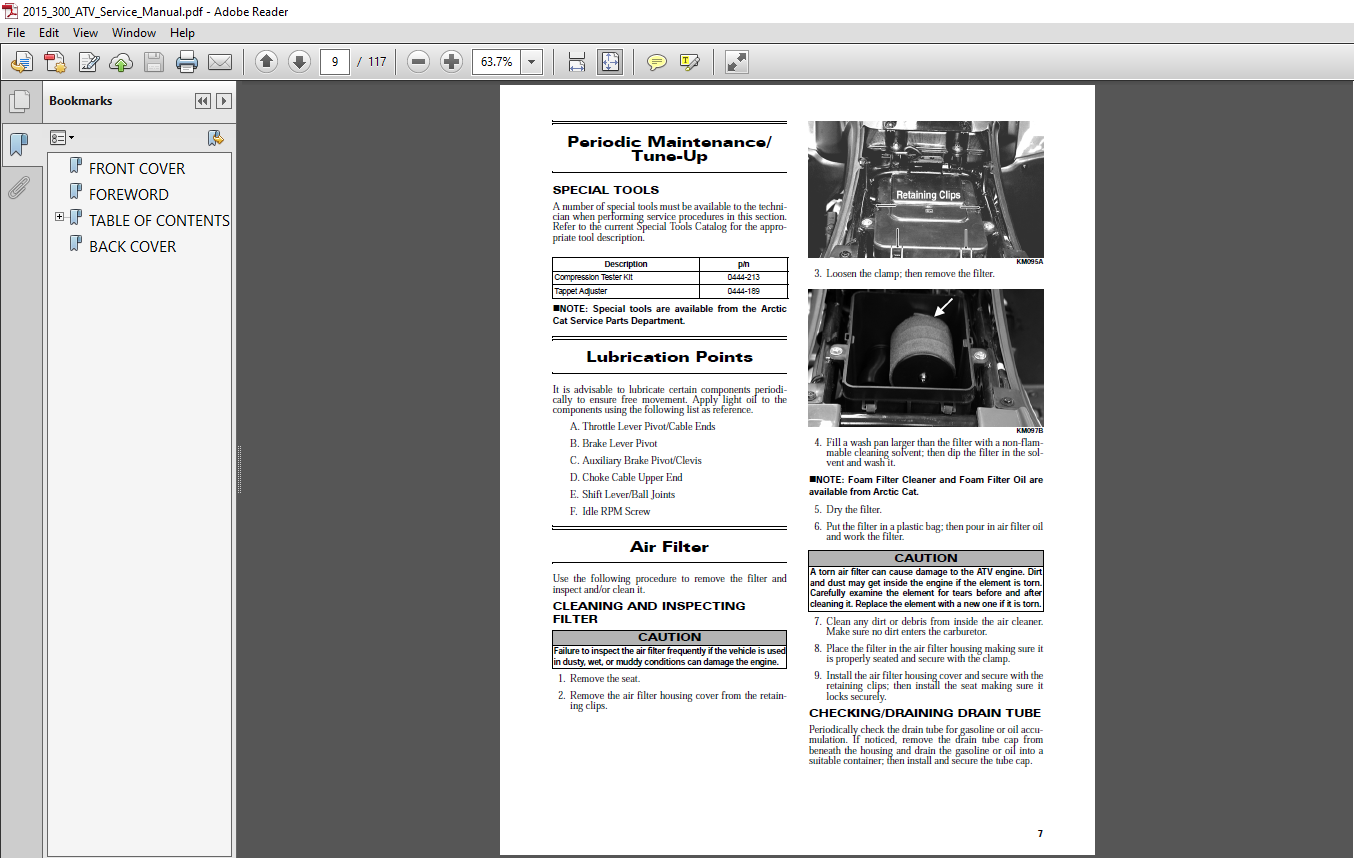Click the Fit Width scrolling mode icon
The height and width of the screenshot is (858, 1354).
pos(577,62)
